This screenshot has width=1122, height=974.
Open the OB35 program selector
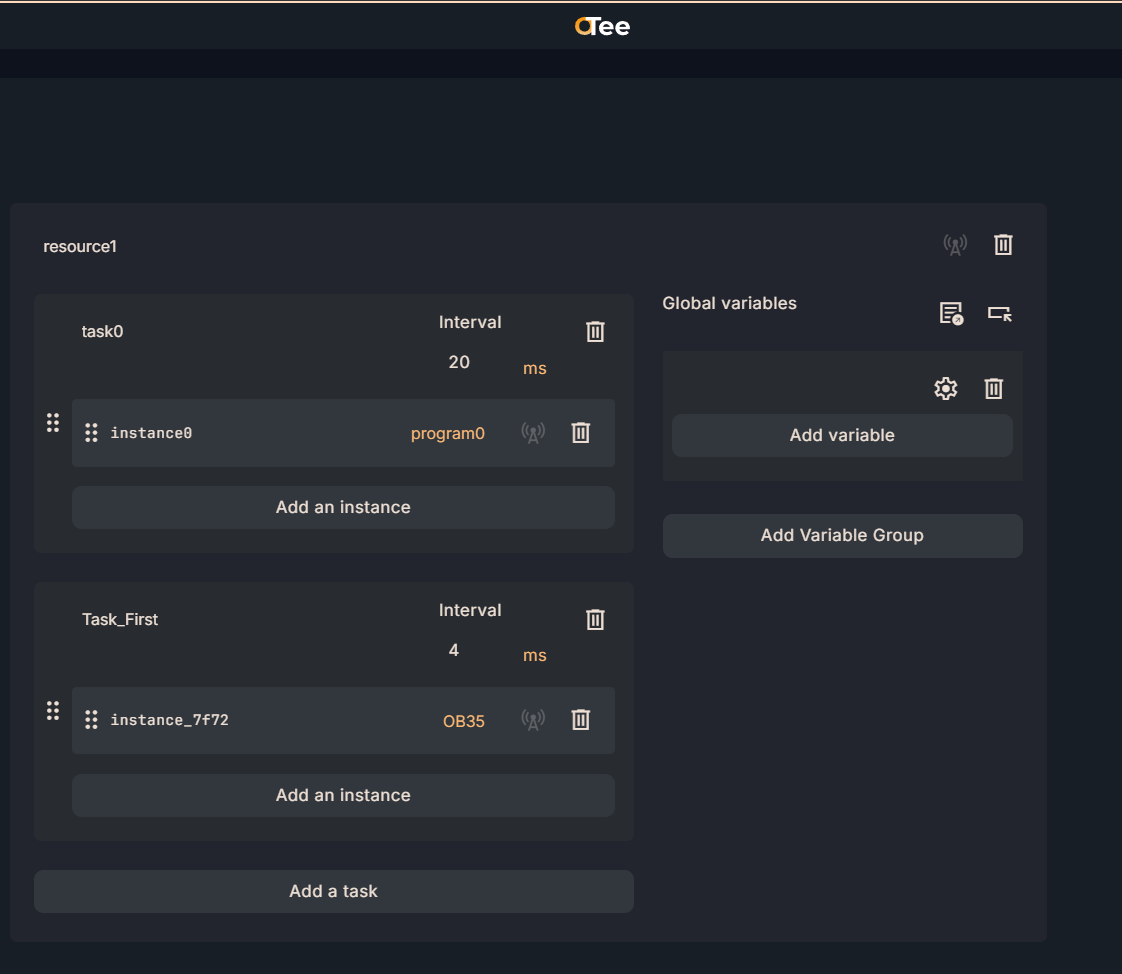[463, 721]
